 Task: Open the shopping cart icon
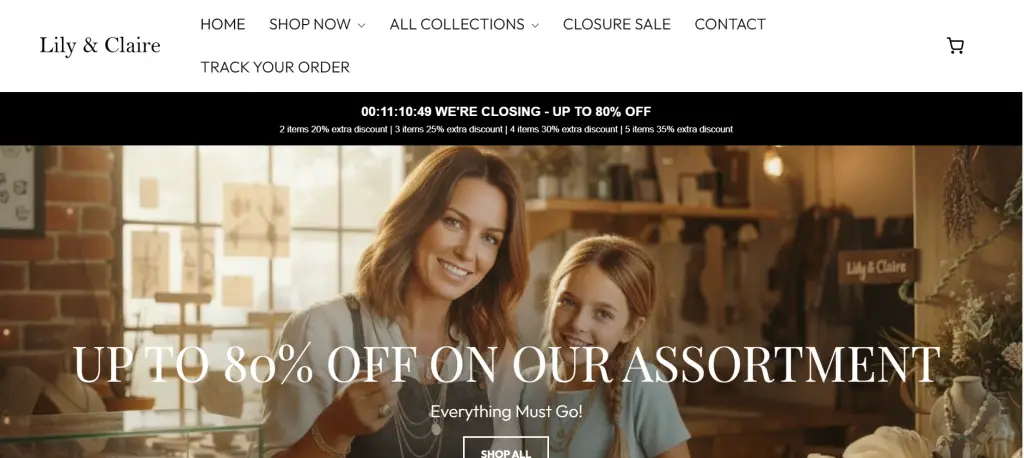955,46
